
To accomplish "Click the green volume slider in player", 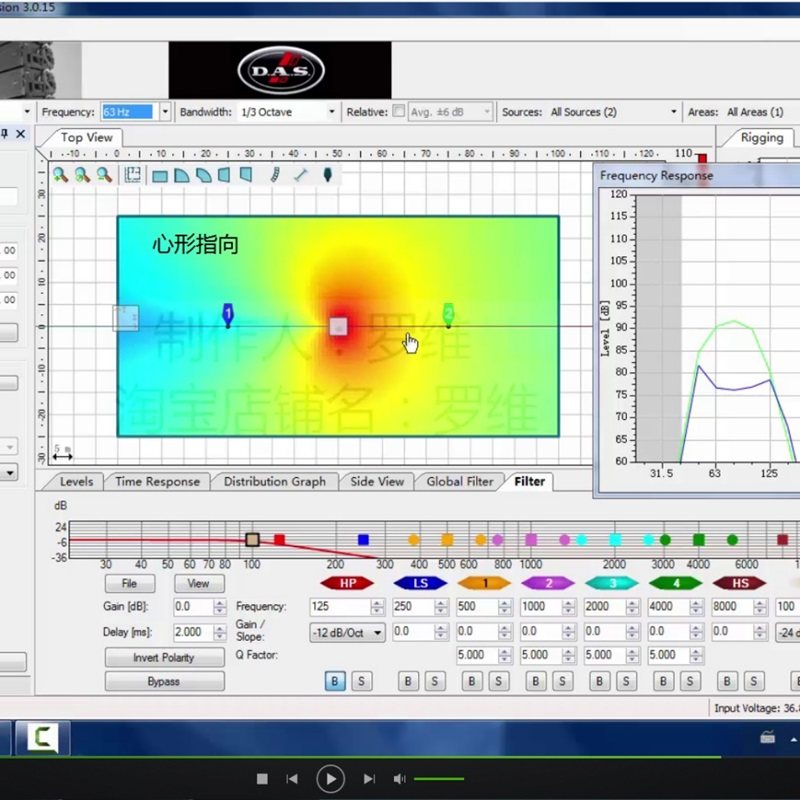I will click(439, 779).
